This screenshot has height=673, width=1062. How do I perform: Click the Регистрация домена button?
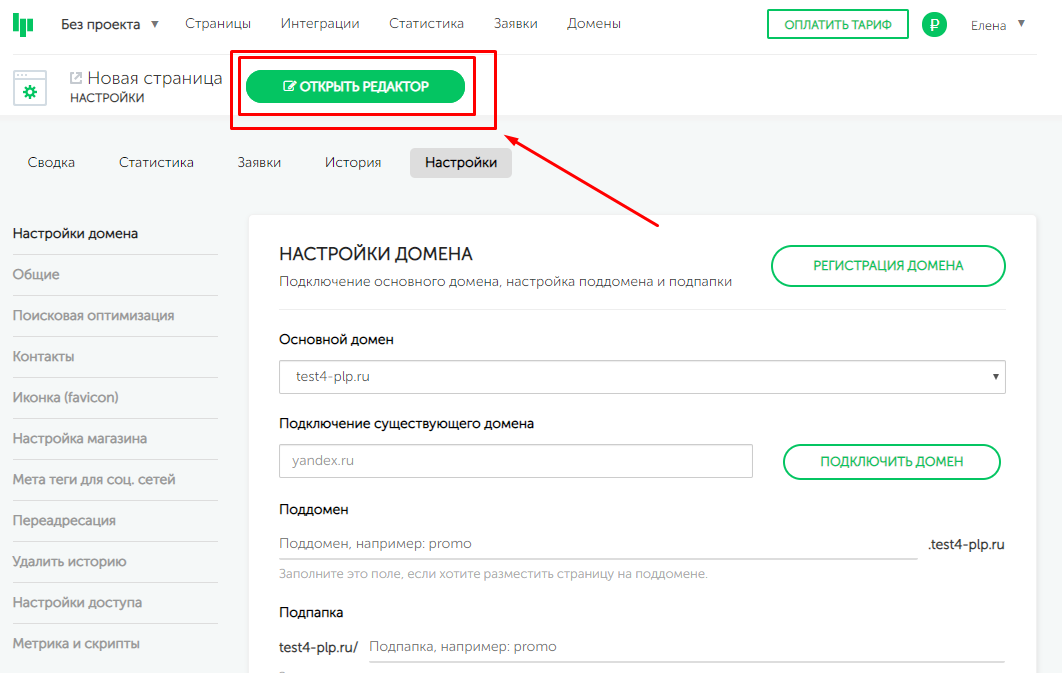point(888,266)
